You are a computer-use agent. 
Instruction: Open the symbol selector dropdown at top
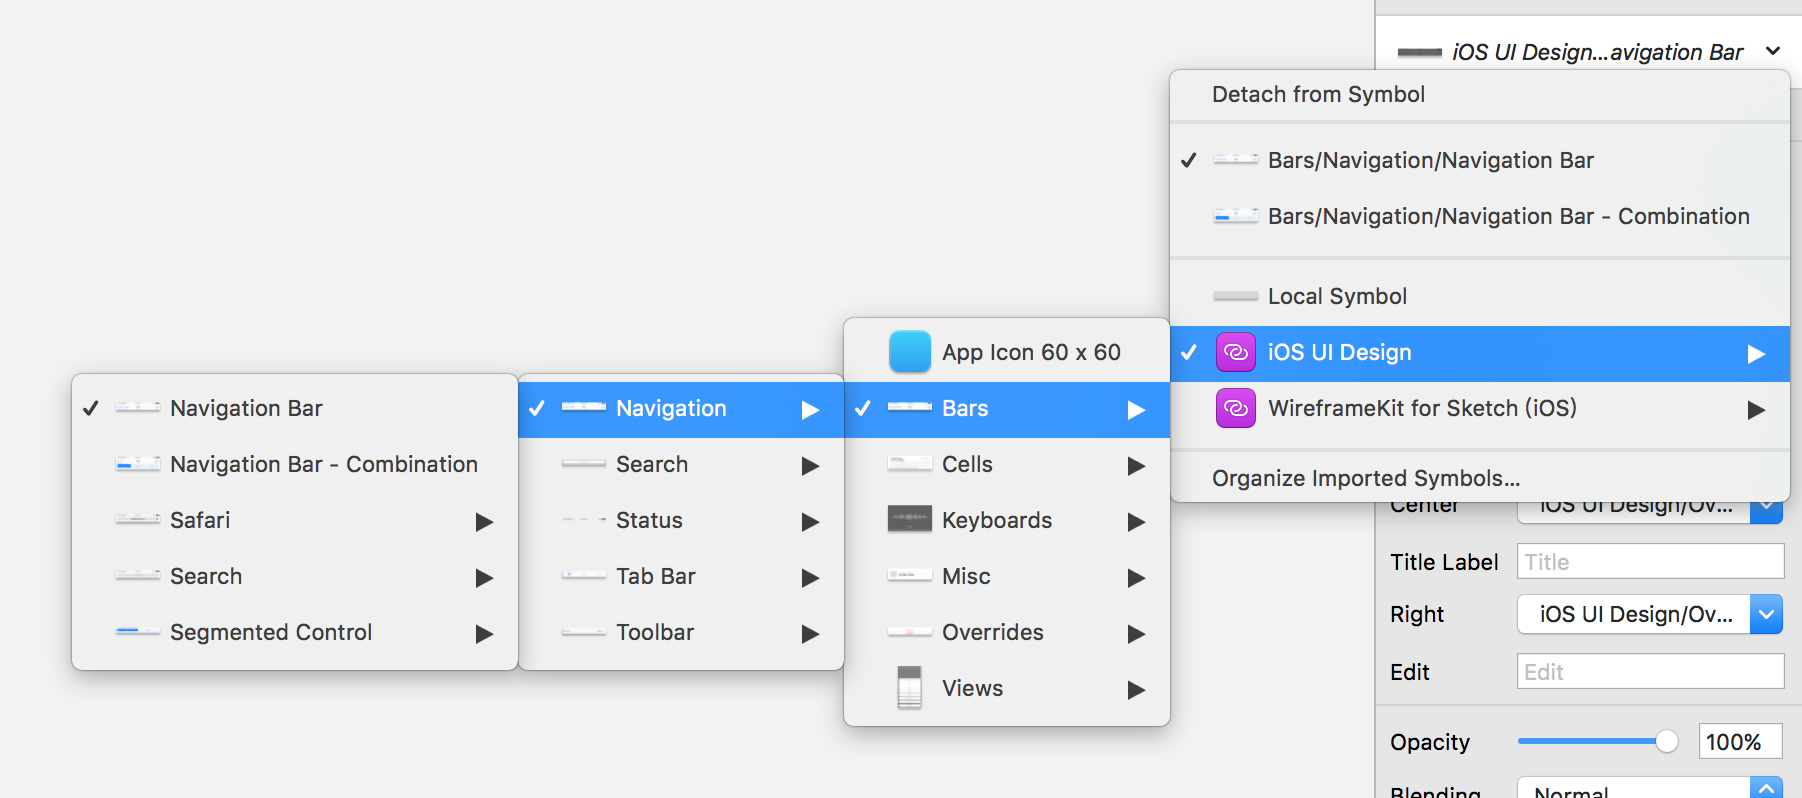(x=1589, y=52)
